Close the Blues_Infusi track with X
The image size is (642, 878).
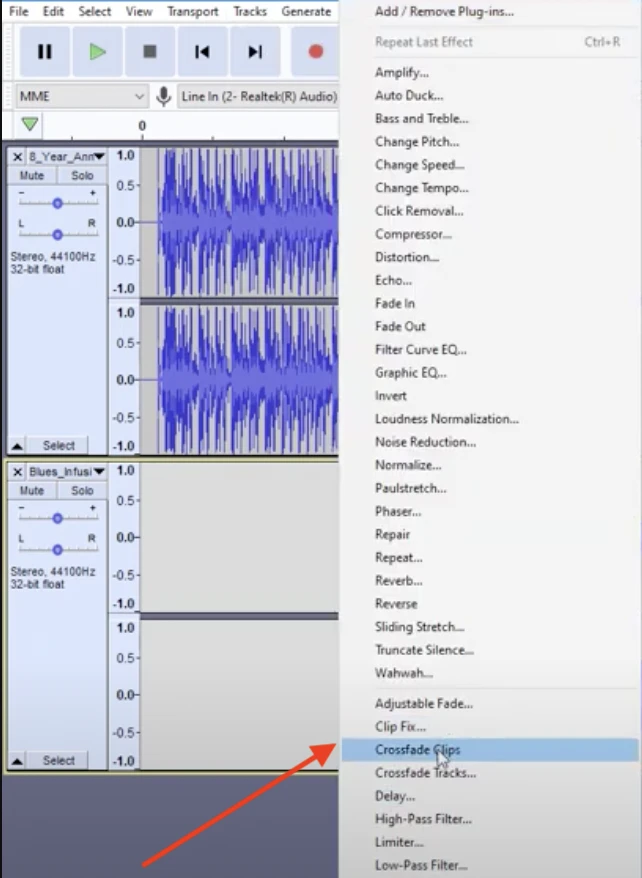[17, 471]
